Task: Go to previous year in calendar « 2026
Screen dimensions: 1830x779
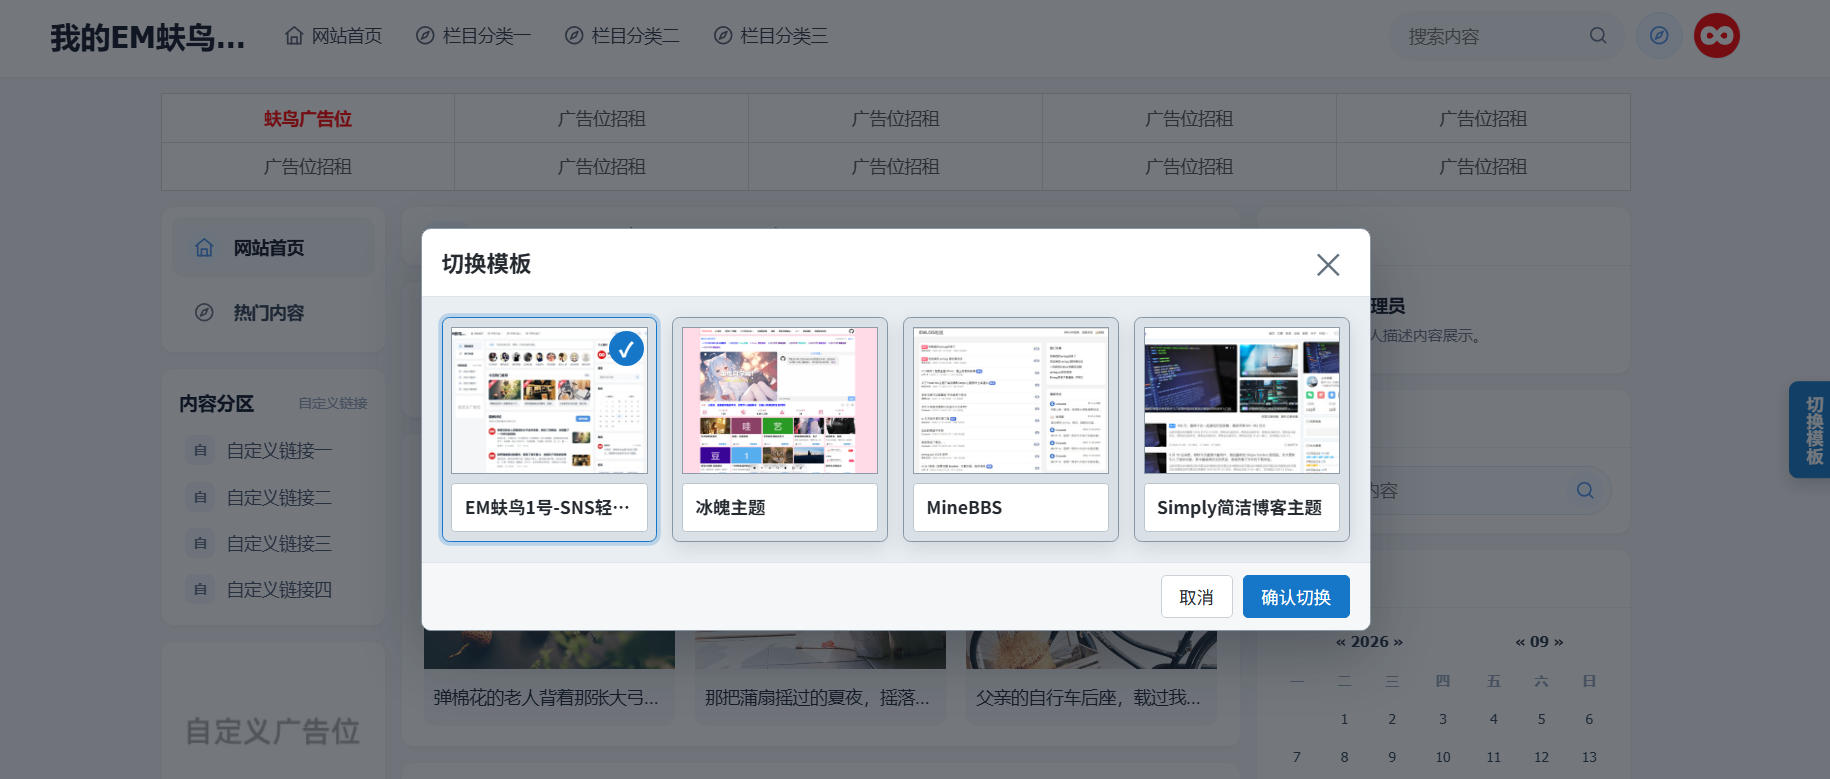Action: click(x=1341, y=642)
